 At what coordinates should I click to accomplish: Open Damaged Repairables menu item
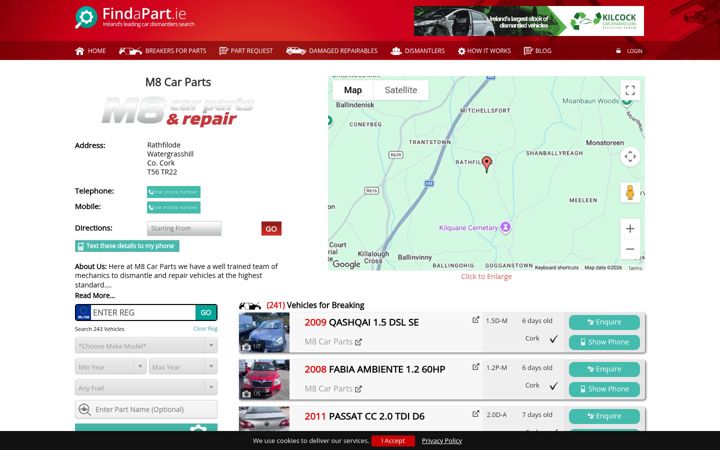pos(332,51)
